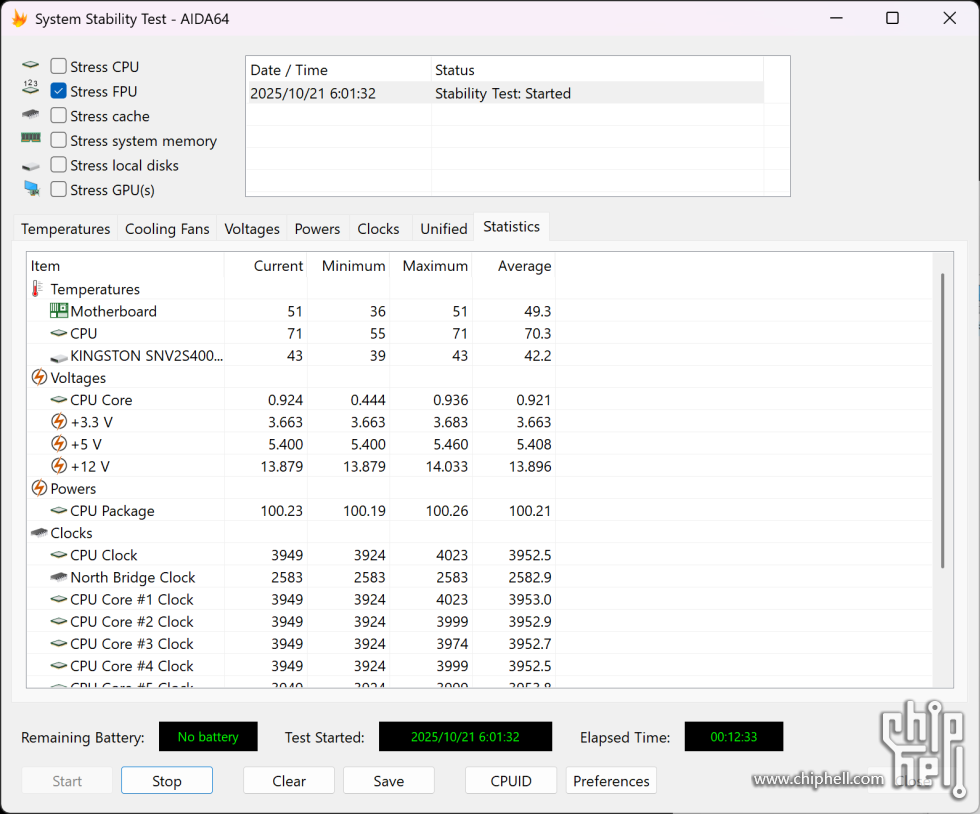Click the thermometer icon beside Temperatures

(38, 289)
